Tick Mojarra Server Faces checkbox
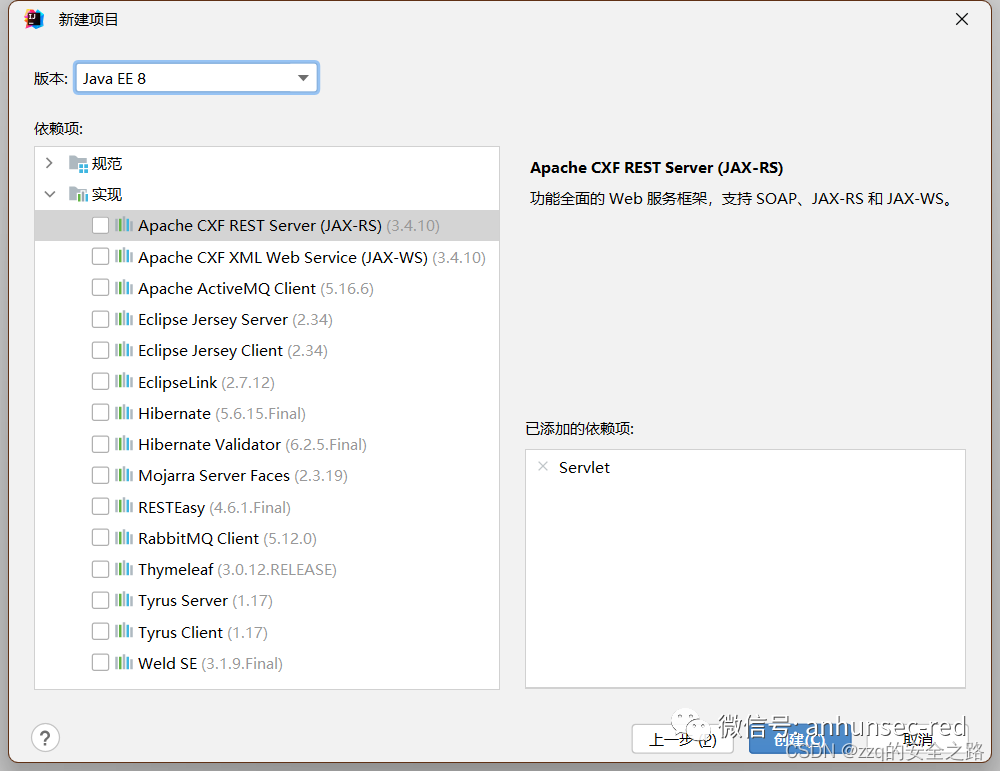The height and width of the screenshot is (771, 1000). point(100,476)
